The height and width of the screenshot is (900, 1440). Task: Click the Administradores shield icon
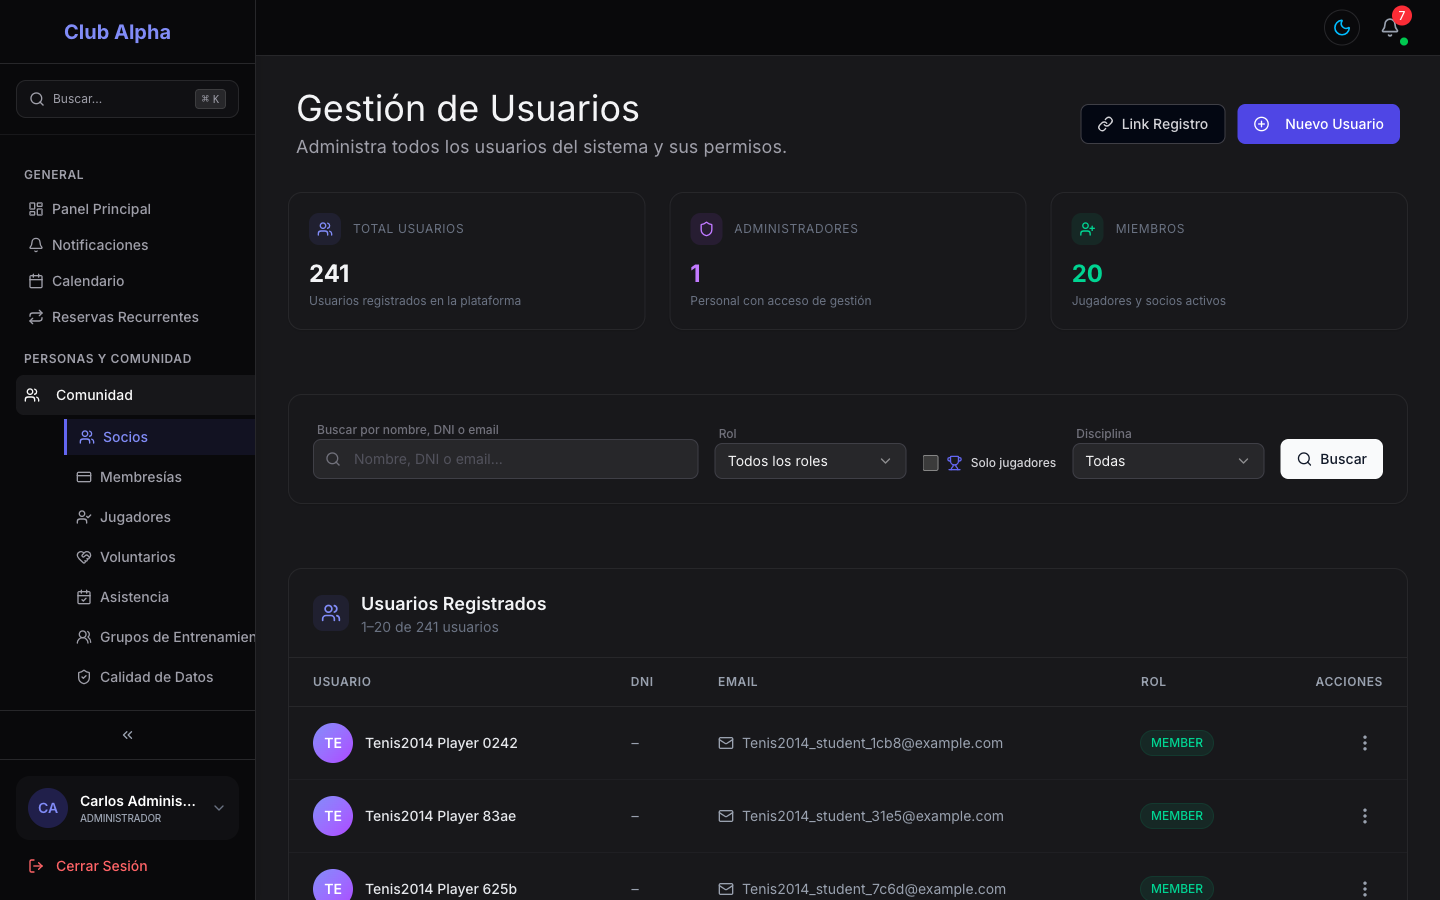pos(706,229)
